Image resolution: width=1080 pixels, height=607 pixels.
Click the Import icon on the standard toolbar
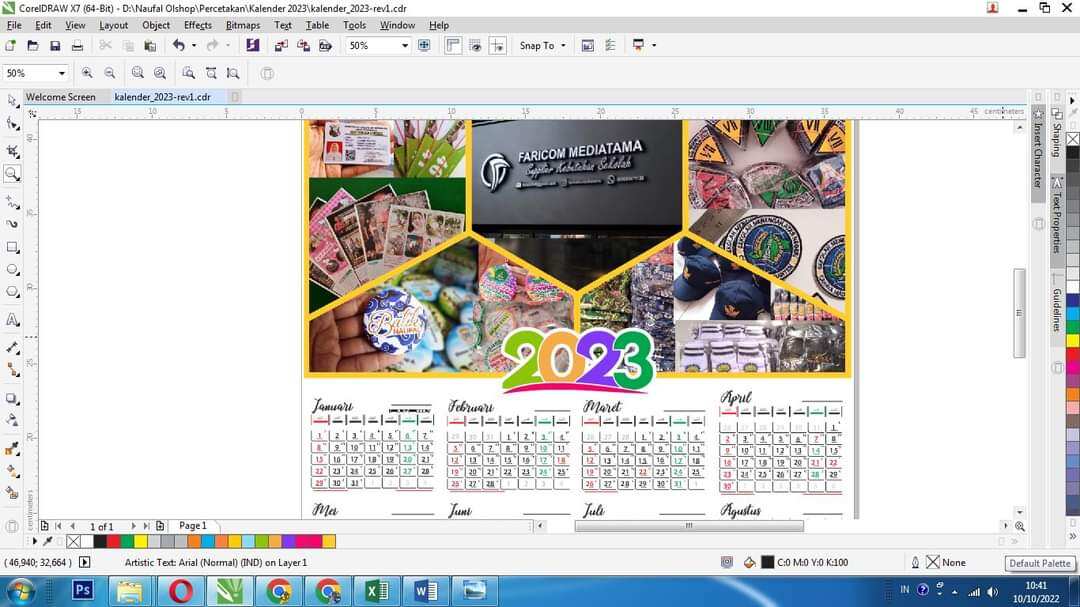coord(281,45)
